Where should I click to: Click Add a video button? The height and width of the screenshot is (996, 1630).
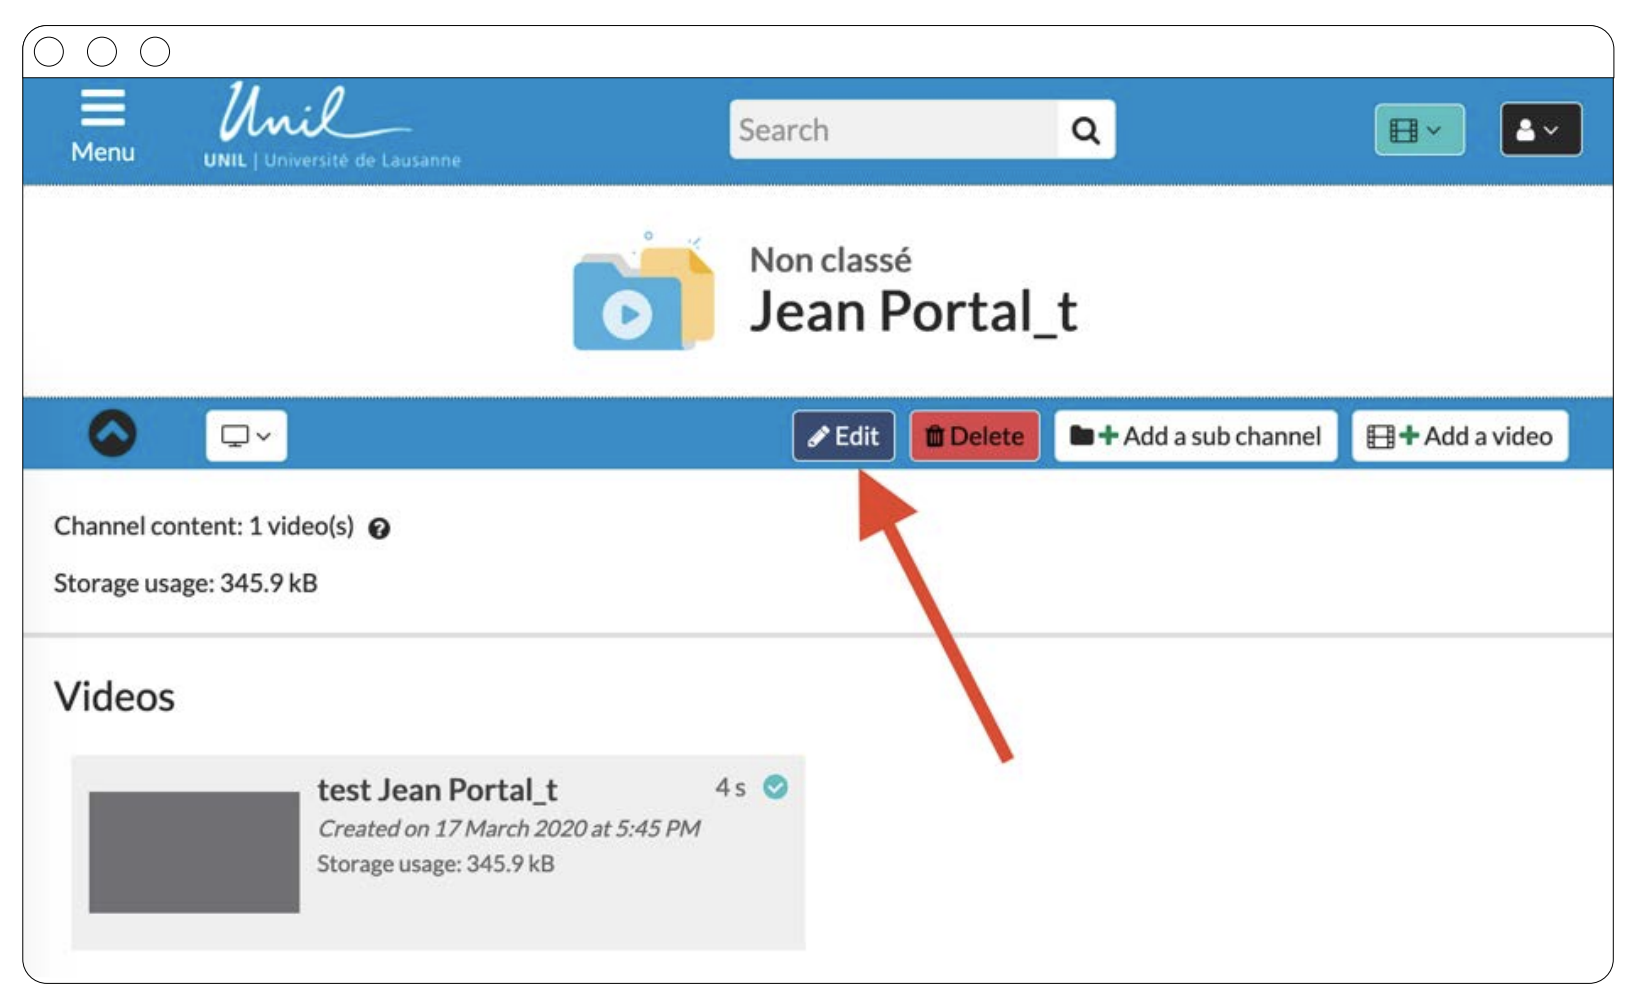pyautogui.click(x=1459, y=436)
